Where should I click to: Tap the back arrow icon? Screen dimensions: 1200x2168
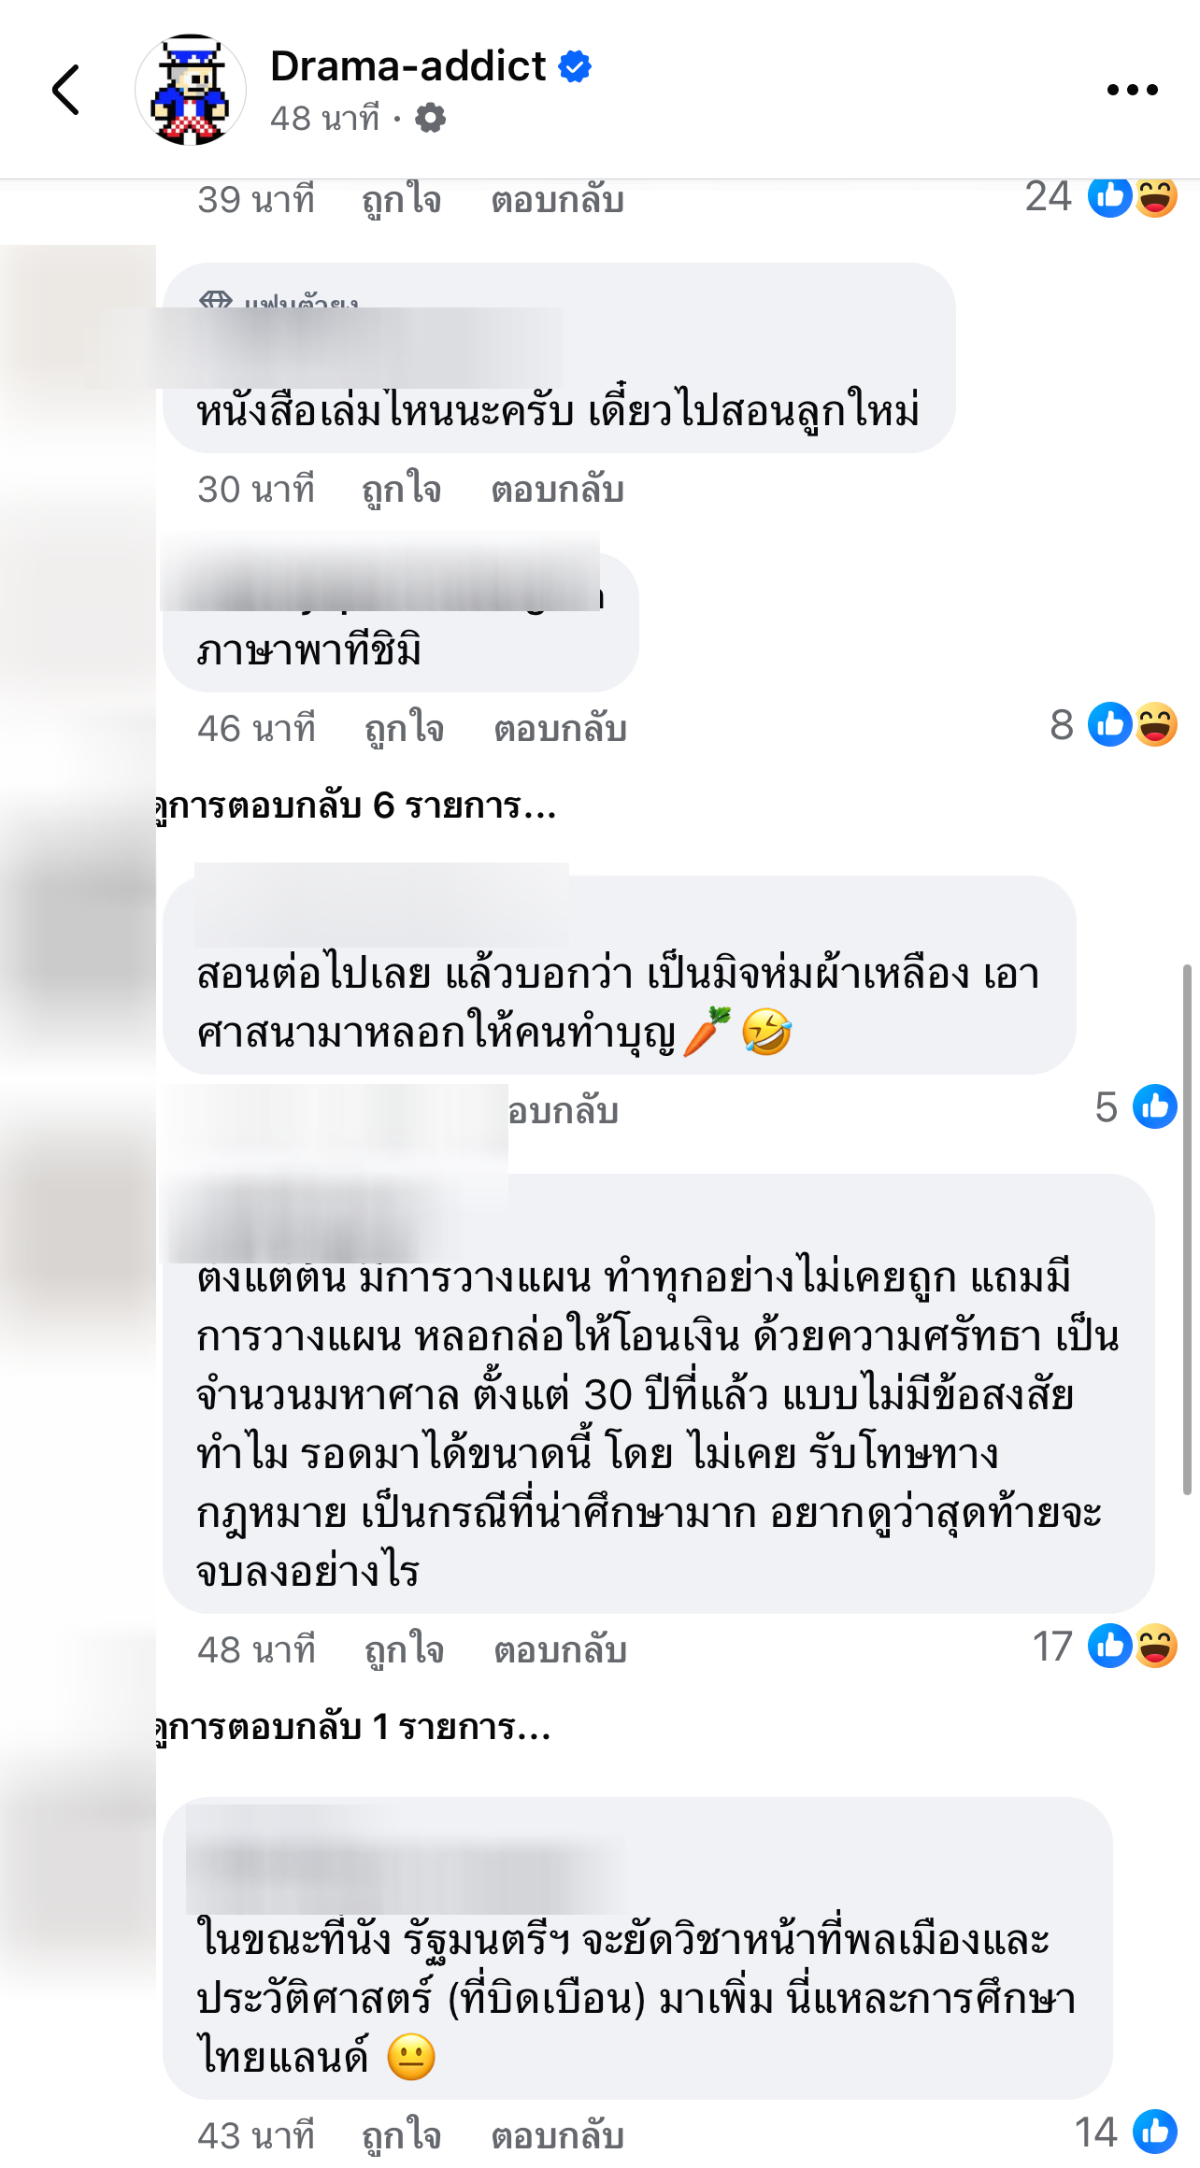tap(66, 90)
